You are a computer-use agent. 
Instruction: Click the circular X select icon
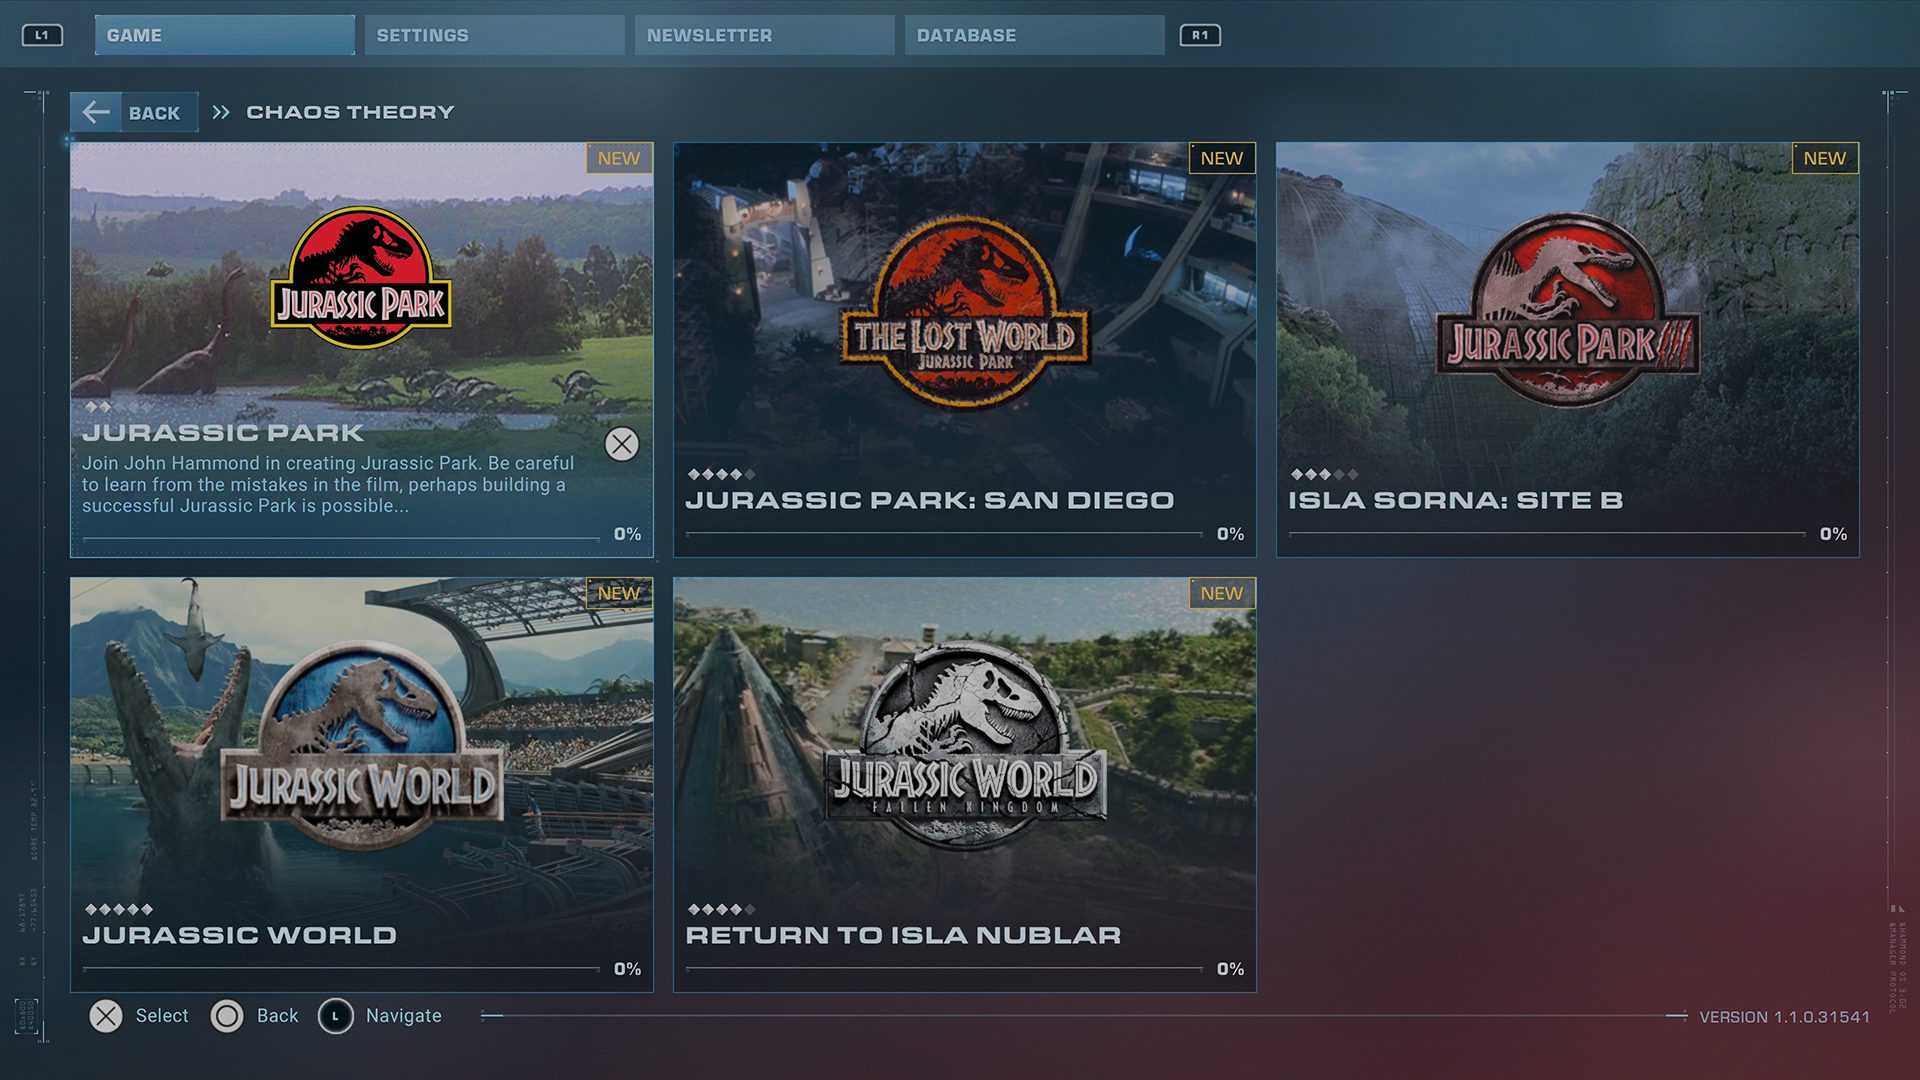106,1015
